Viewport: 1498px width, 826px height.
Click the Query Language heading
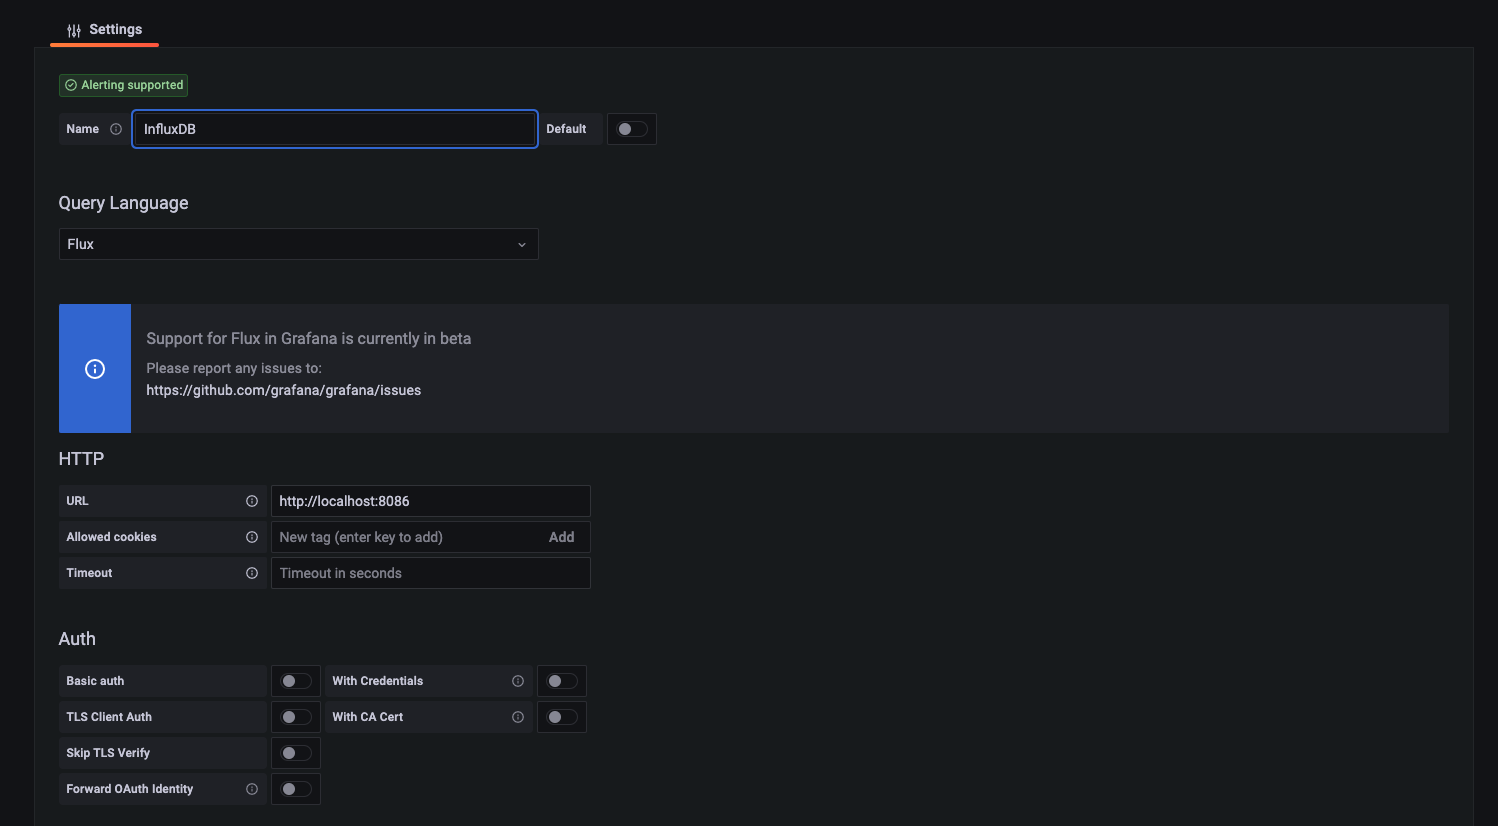[123, 203]
